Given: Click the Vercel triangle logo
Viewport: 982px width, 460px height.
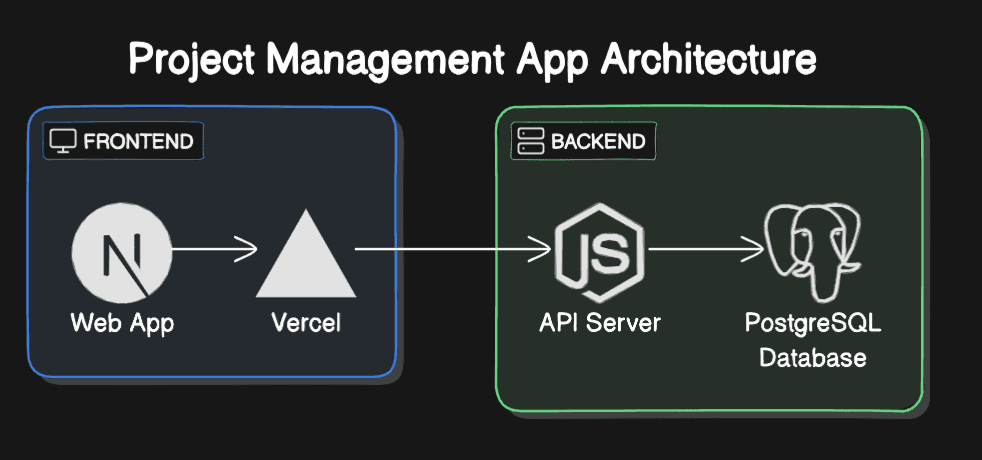Looking at the screenshot, I should pyautogui.click(x=306, y=253).
